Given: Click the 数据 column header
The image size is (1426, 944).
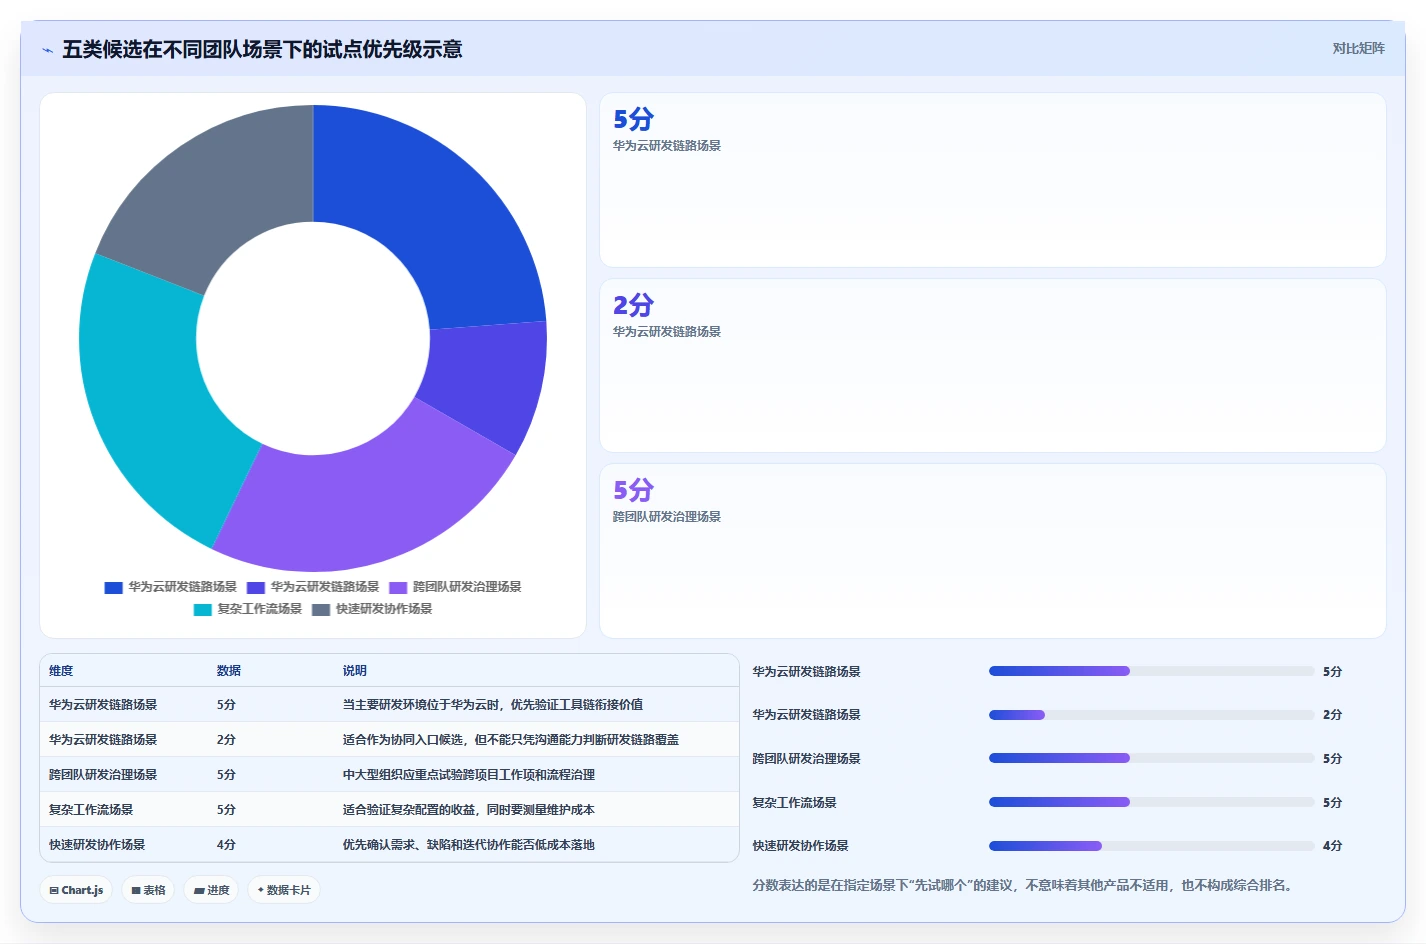Looking at the screenshot, I should click(229, 671).
